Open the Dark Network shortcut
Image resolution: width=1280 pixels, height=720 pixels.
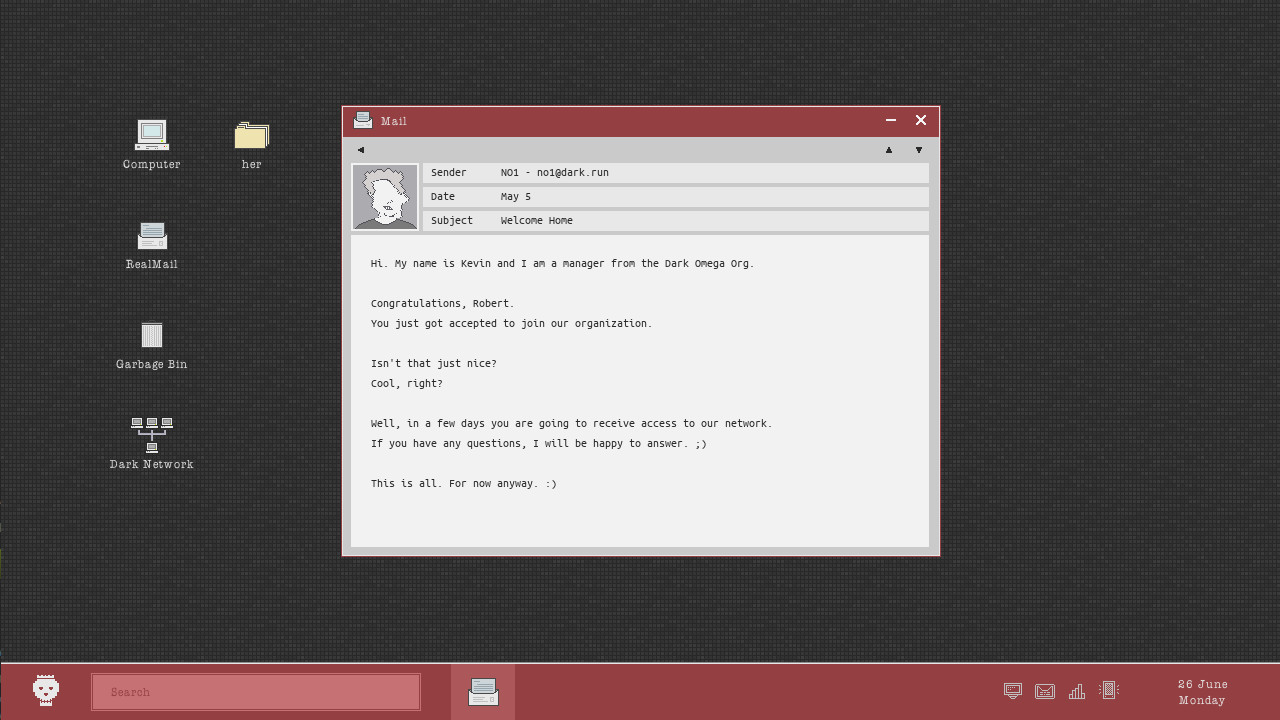[152, 435]
